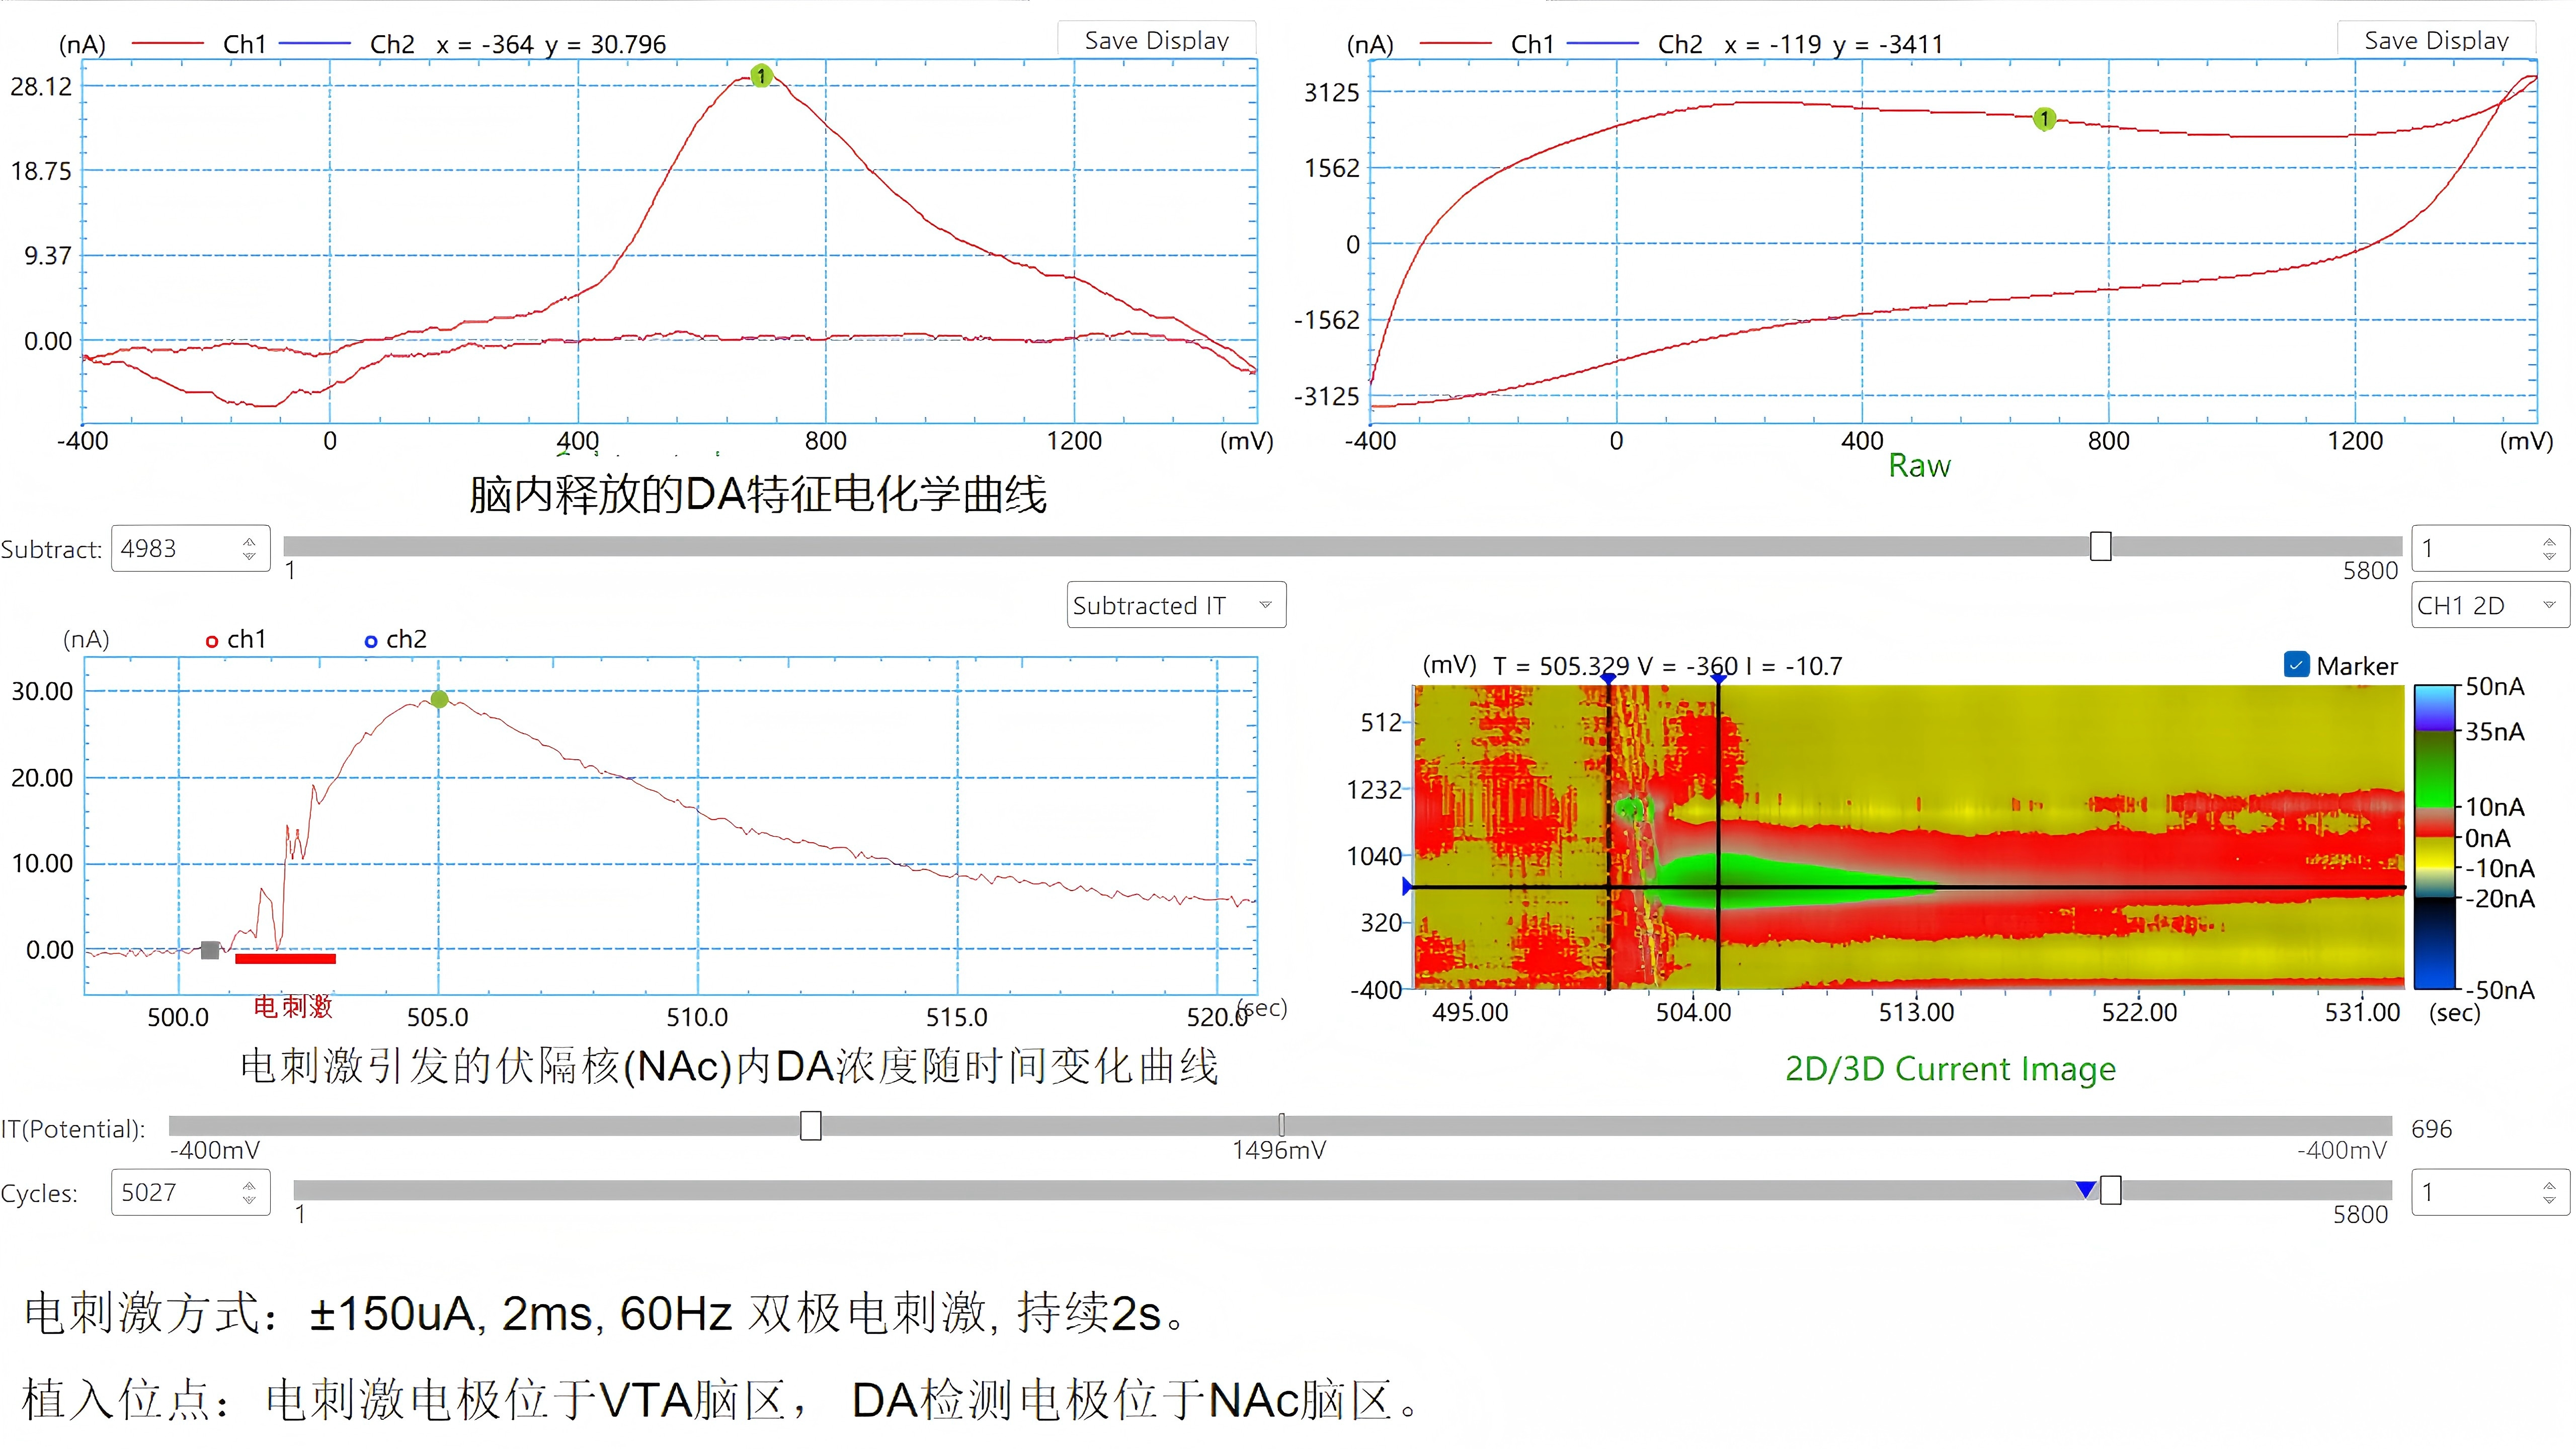Click the Subtract slider handle
This screenshot has width=2576, height=1449.
[2101, 546]
